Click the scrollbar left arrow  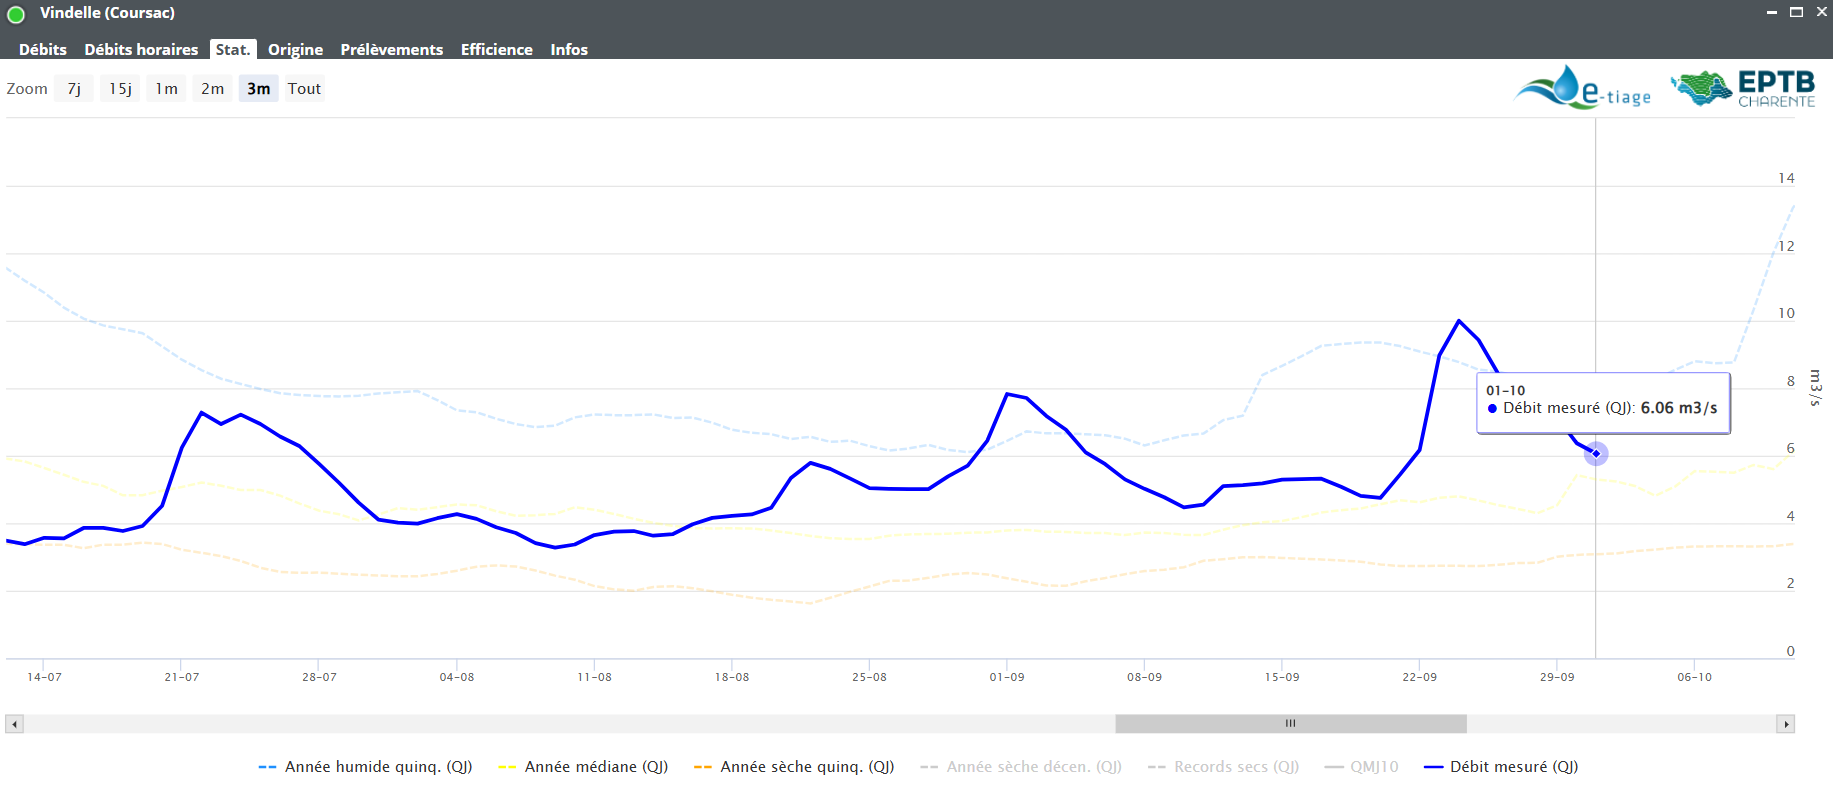point(14,724)
